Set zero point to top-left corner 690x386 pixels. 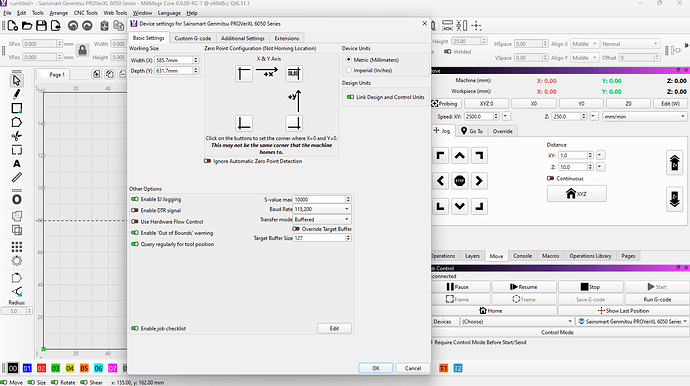point(244,74)
